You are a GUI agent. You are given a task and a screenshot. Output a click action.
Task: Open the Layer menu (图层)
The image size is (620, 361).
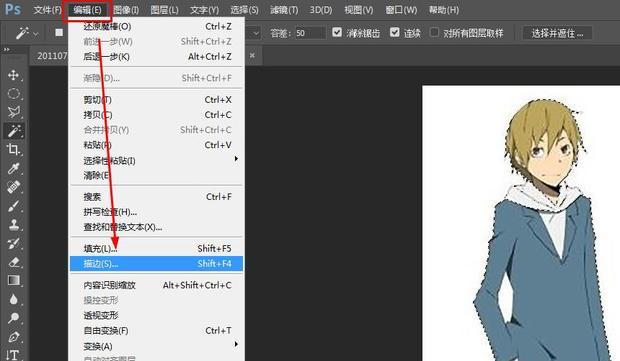point(164,10)
